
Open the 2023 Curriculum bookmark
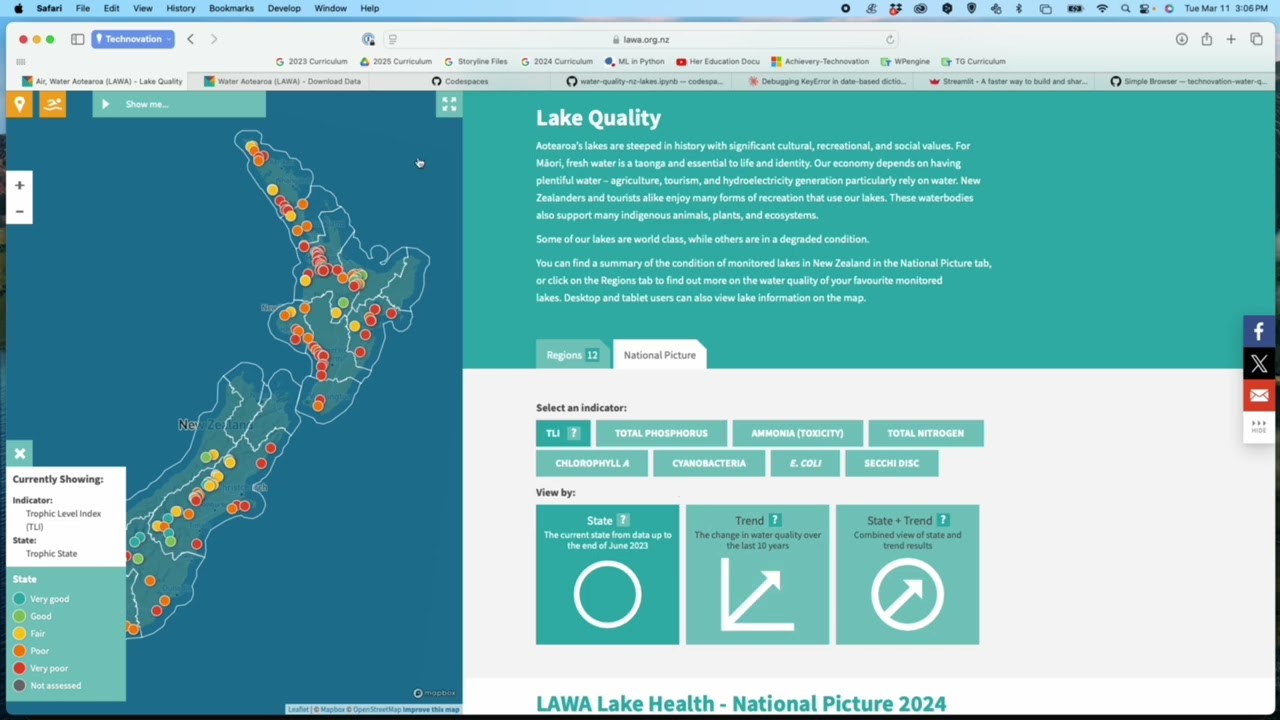click(x=311, y=61)
